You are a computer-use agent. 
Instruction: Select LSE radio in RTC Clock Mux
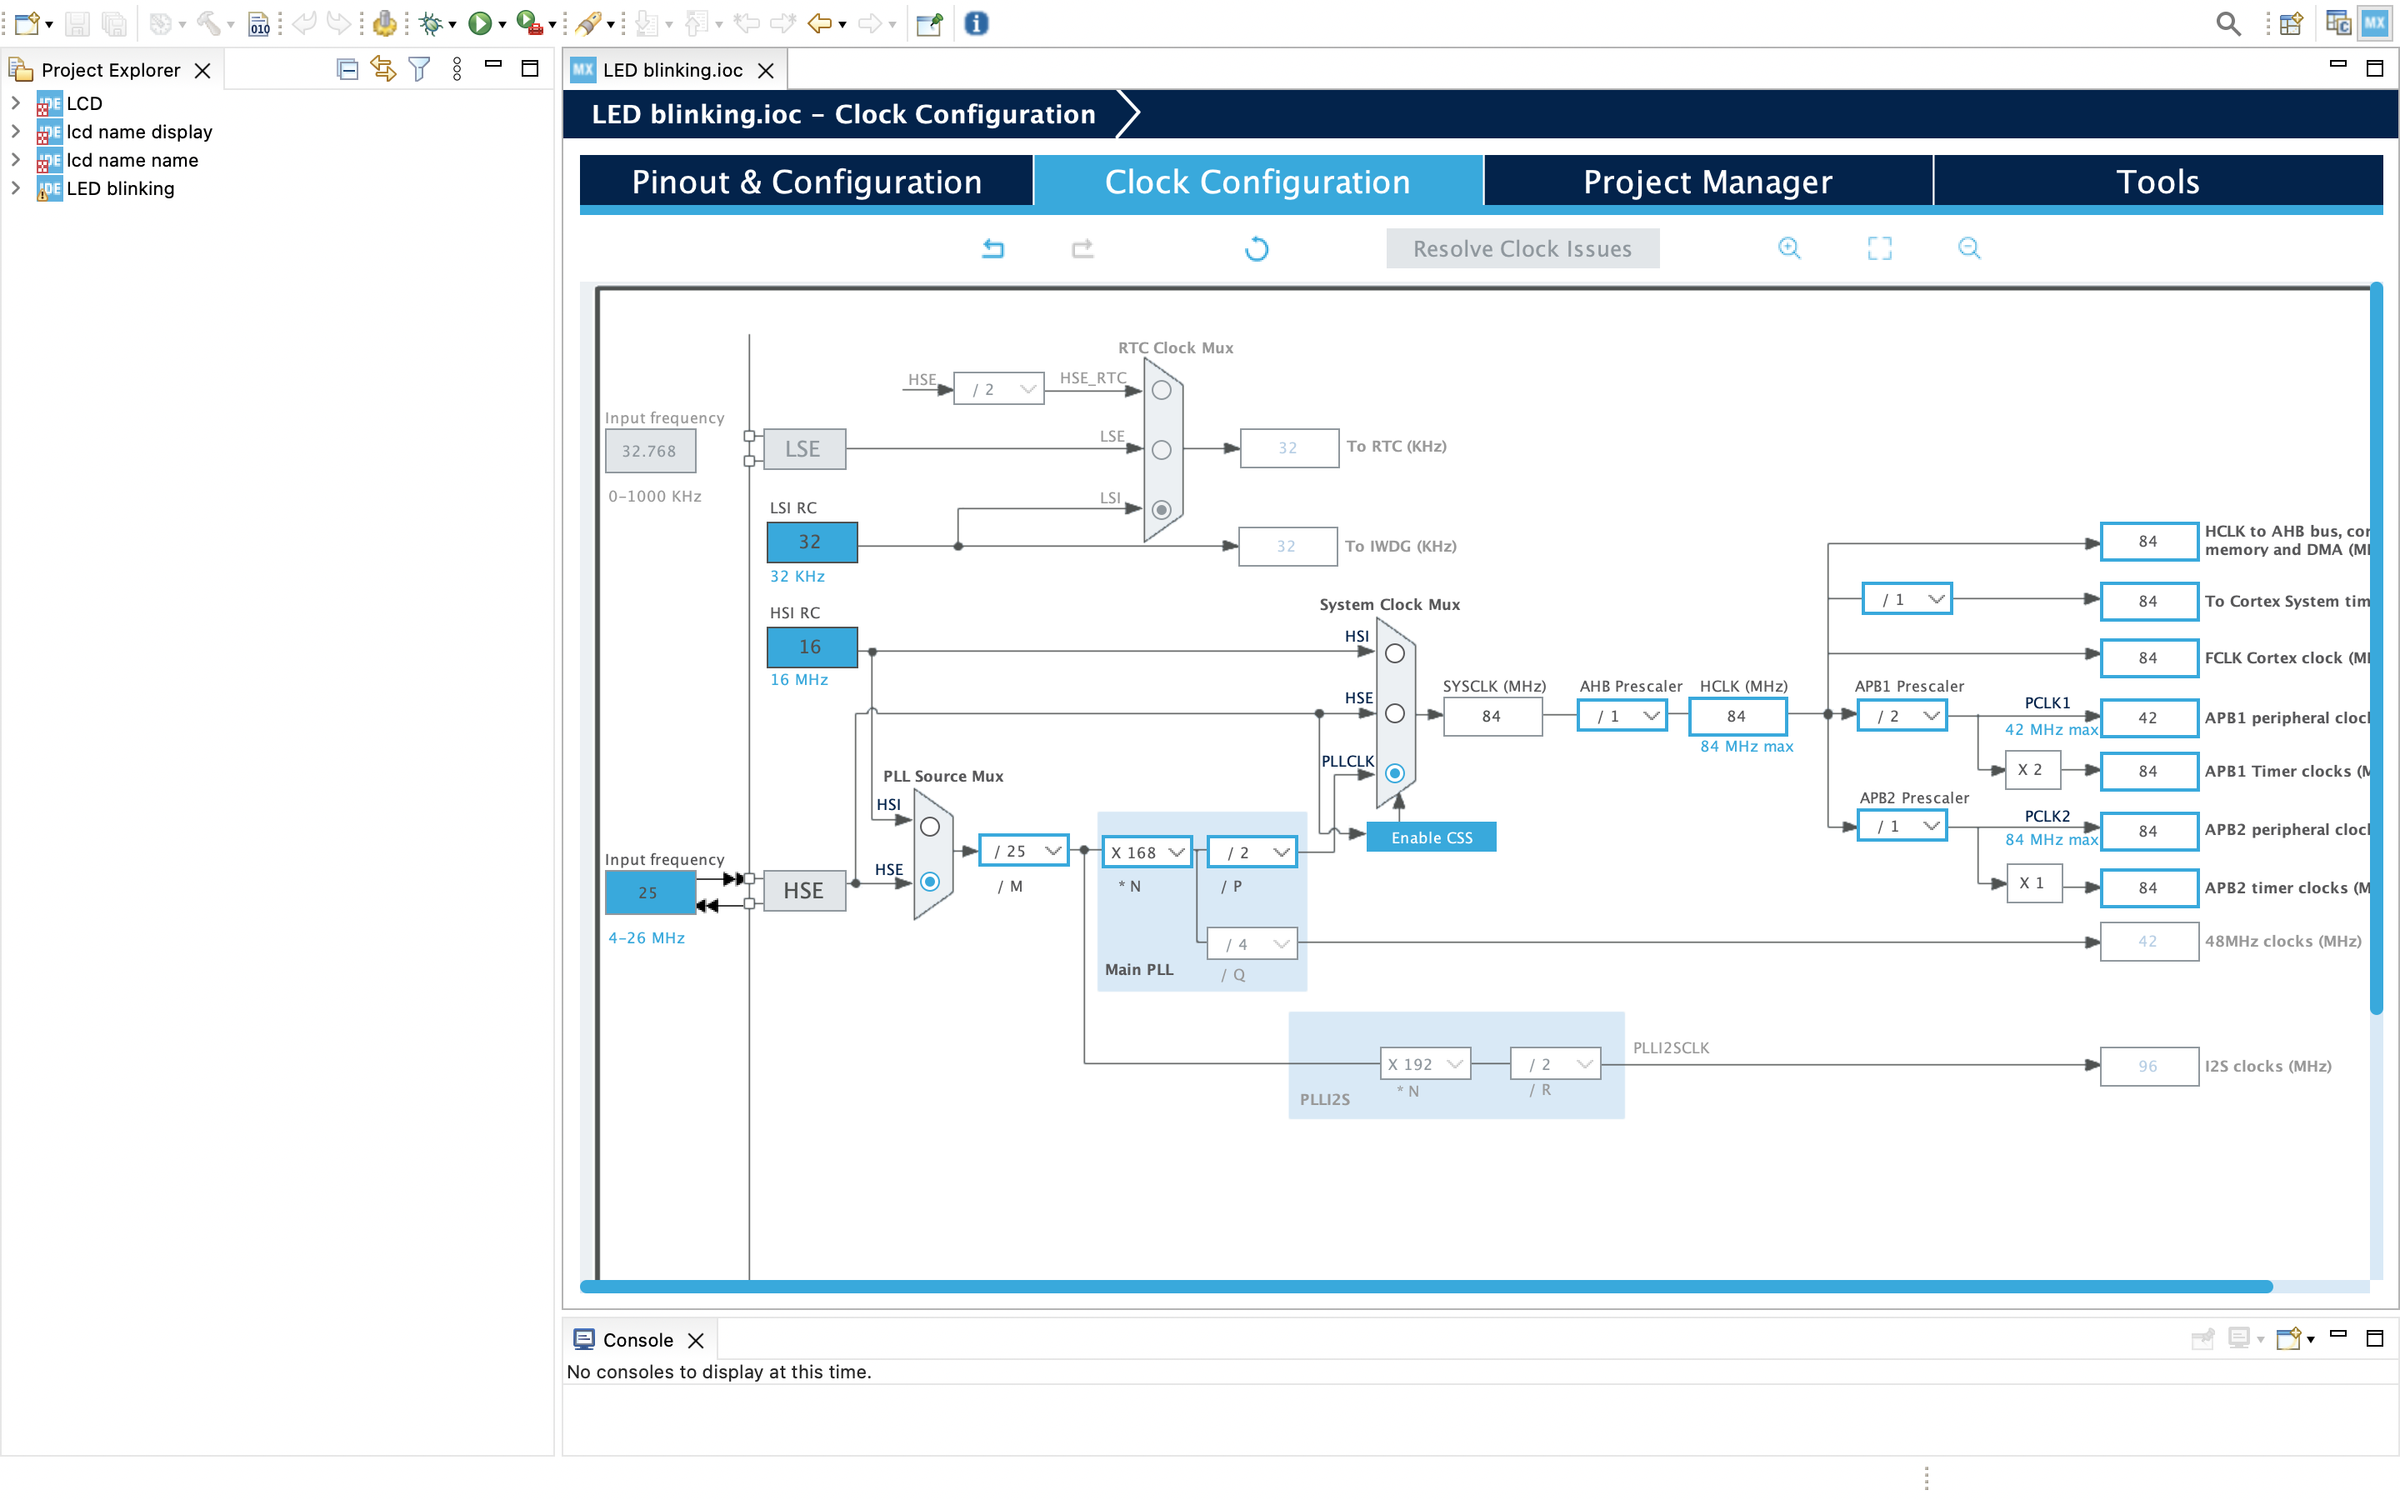(1161, 450)
